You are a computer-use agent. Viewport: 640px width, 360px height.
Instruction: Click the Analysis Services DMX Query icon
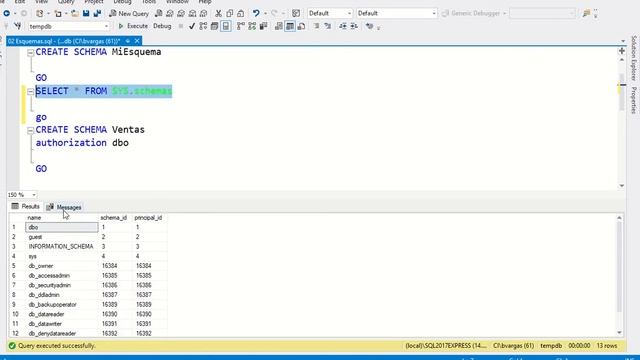point(181,13)
